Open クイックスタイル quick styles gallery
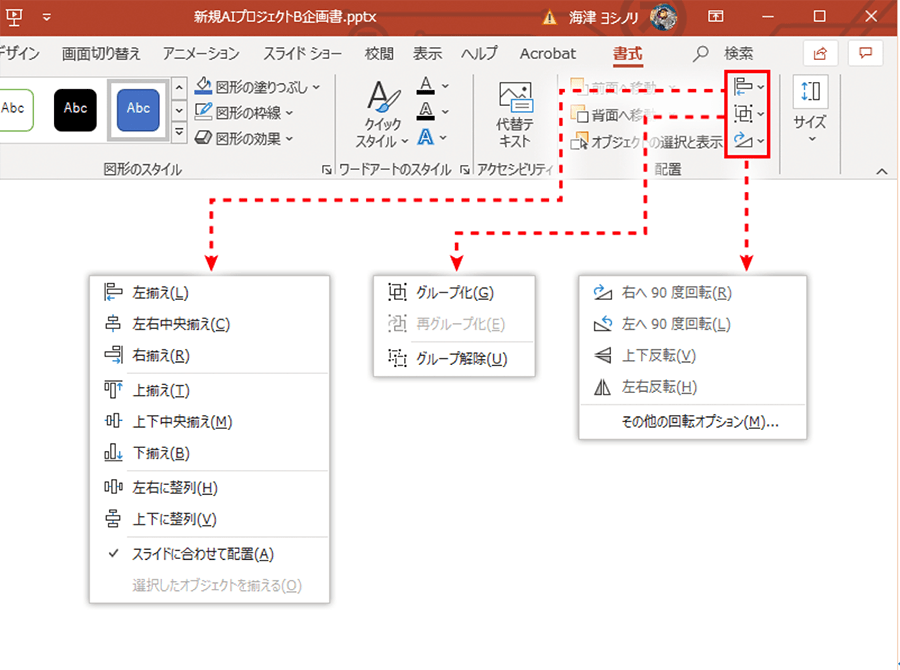Viewport: 900px width, 670px height. pyautogui.click(x=383, y=115)
